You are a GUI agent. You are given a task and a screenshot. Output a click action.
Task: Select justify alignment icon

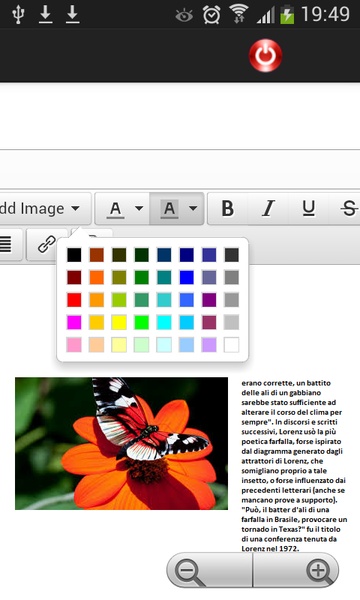point(6,244)
